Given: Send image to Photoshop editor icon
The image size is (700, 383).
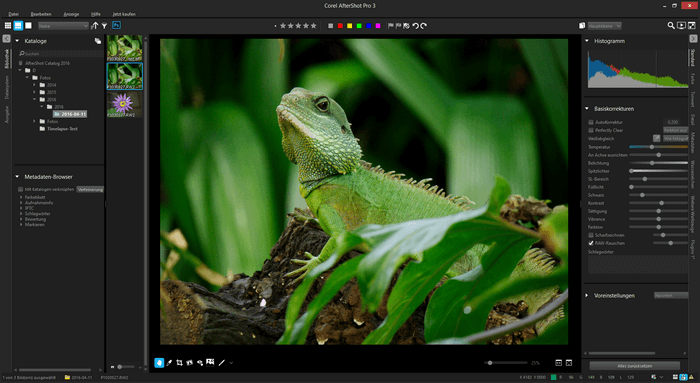Looking at the screenshot, I should click(x=116, y=25).
